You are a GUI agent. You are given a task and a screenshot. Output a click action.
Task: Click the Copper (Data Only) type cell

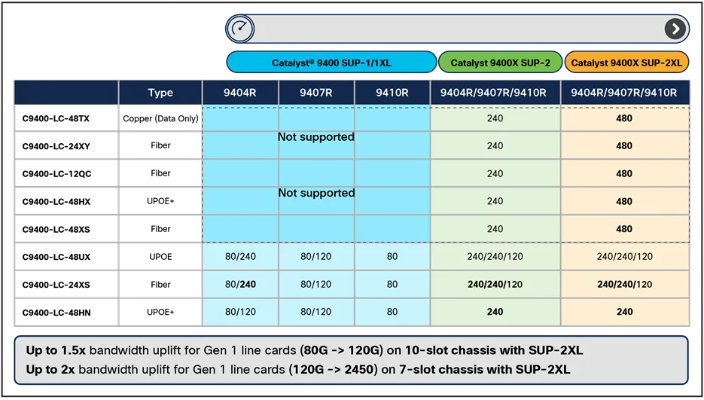[160, 119]
